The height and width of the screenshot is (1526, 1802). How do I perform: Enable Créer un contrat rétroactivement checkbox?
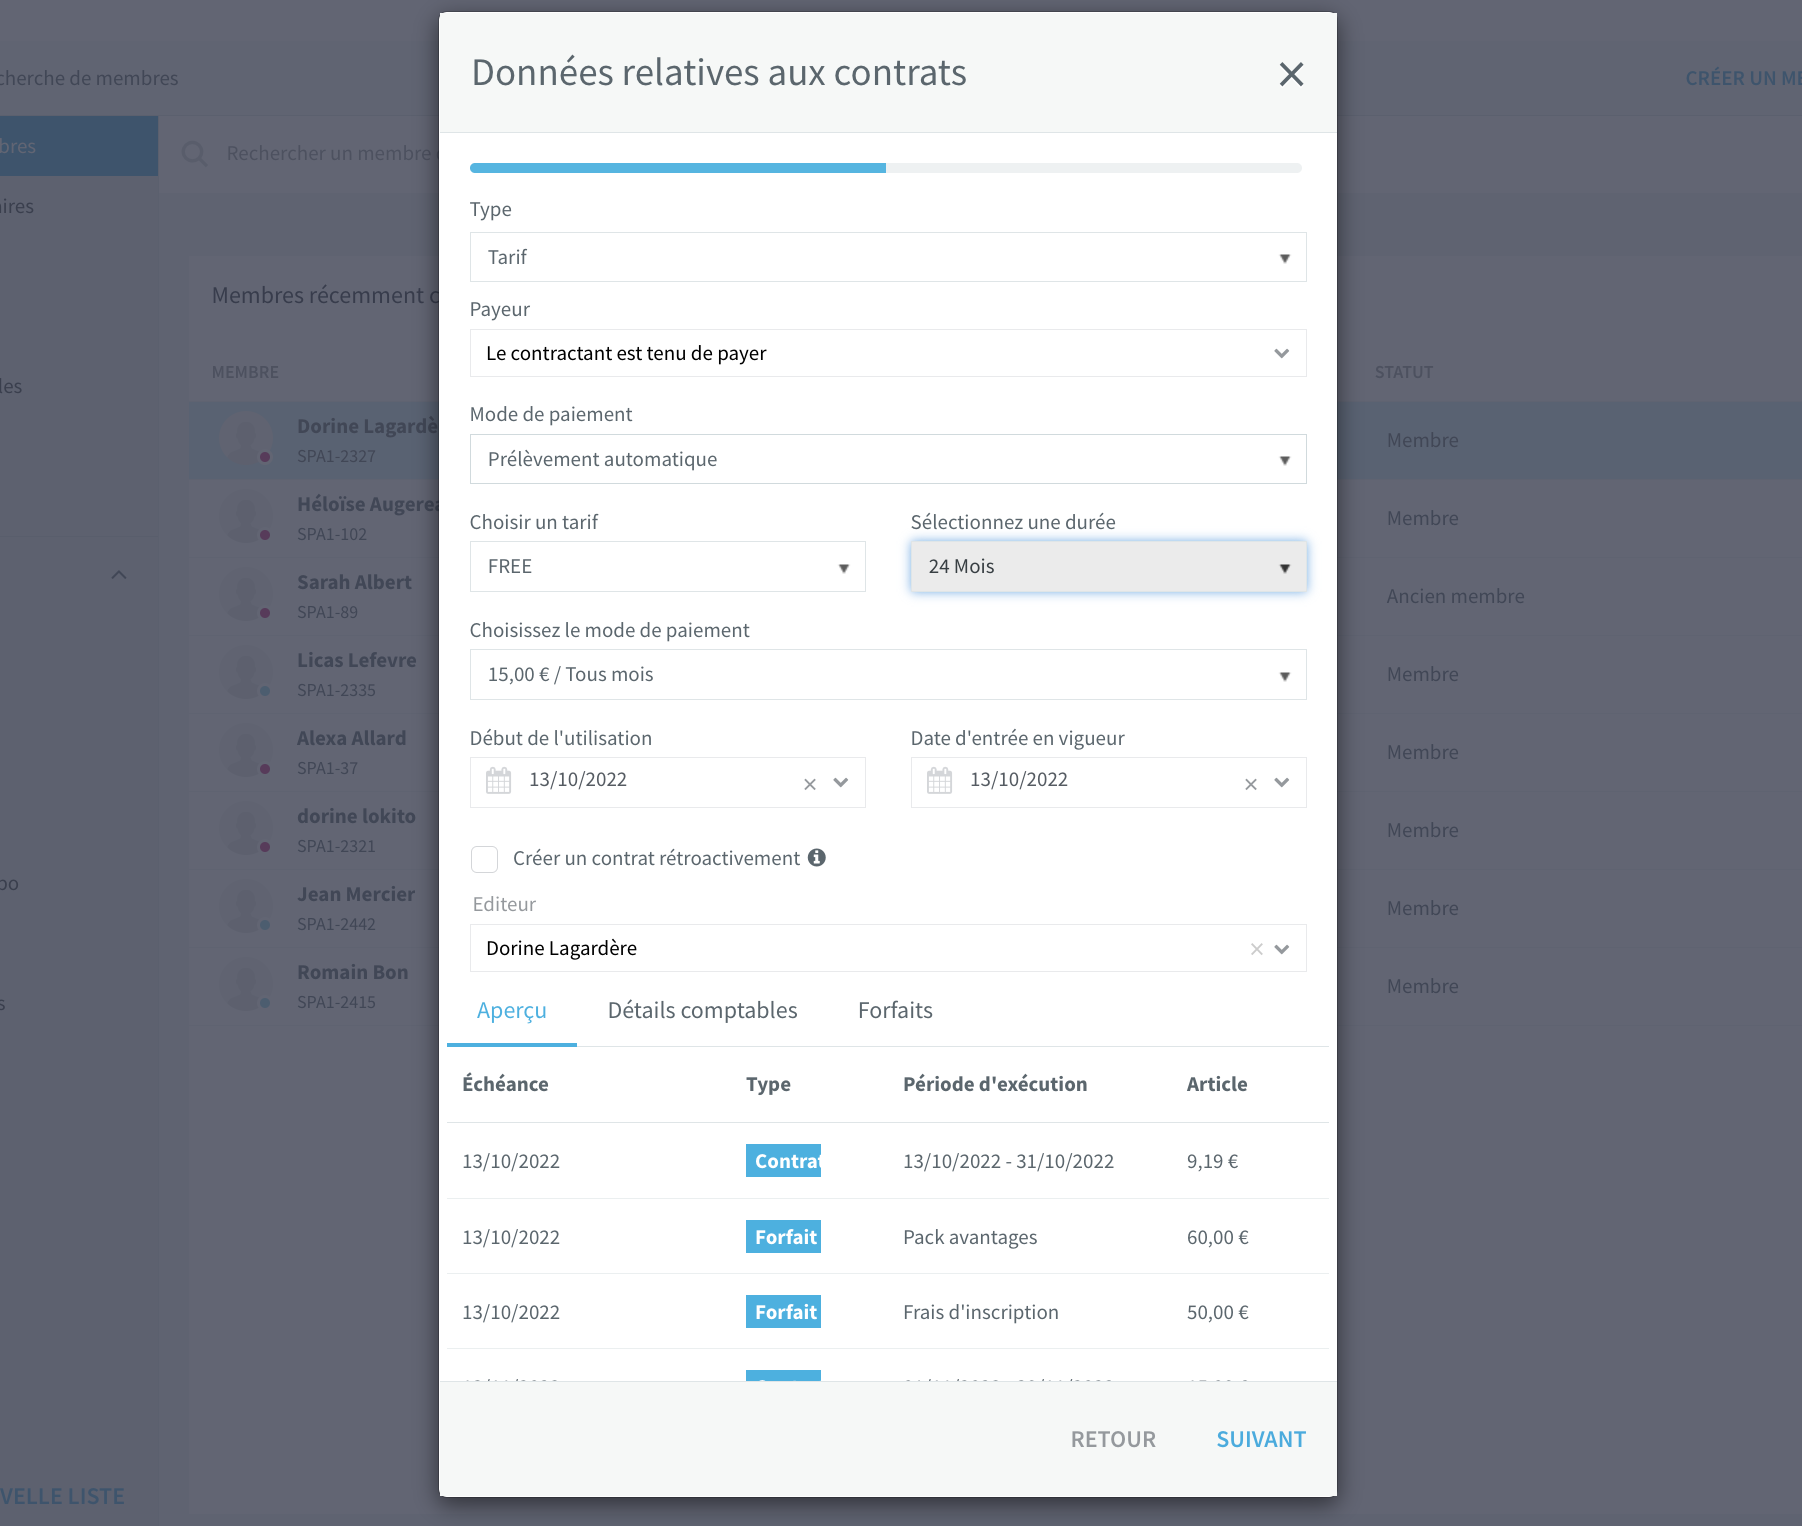click(x=484, y=859)
